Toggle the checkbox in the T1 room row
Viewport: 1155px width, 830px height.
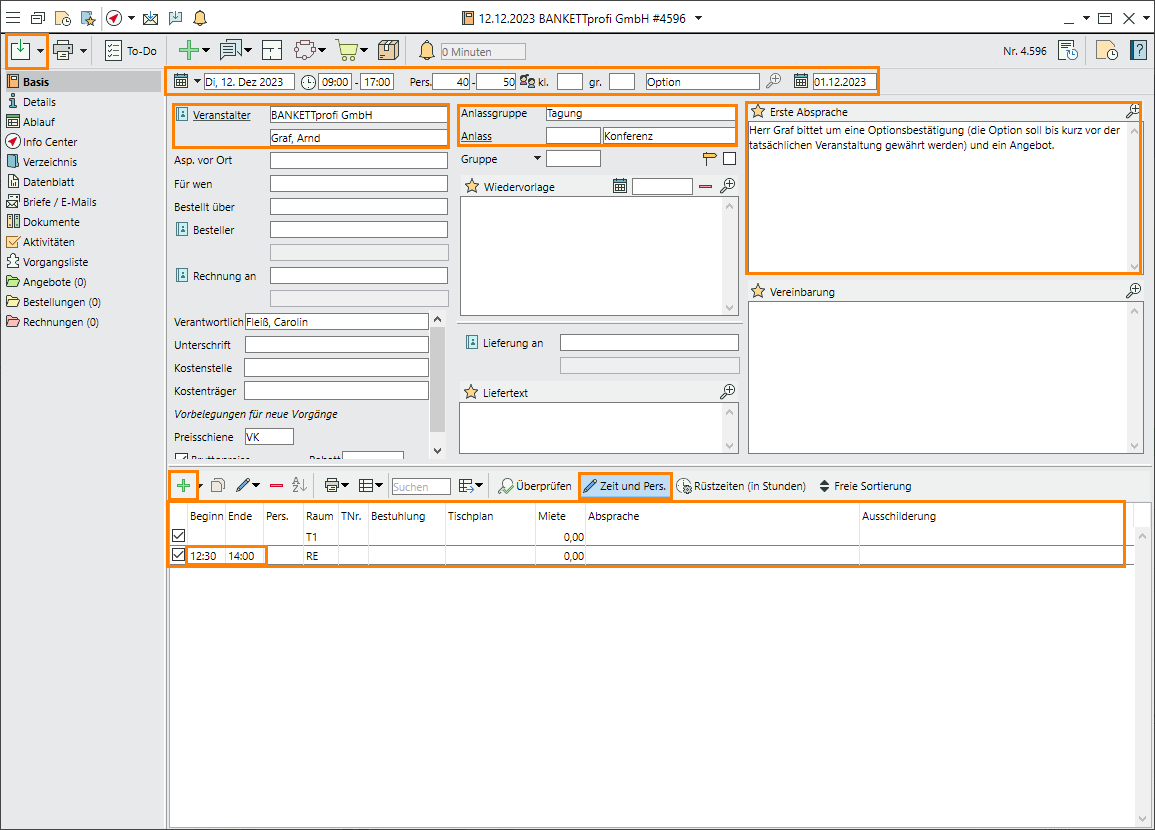pos(179,536)
